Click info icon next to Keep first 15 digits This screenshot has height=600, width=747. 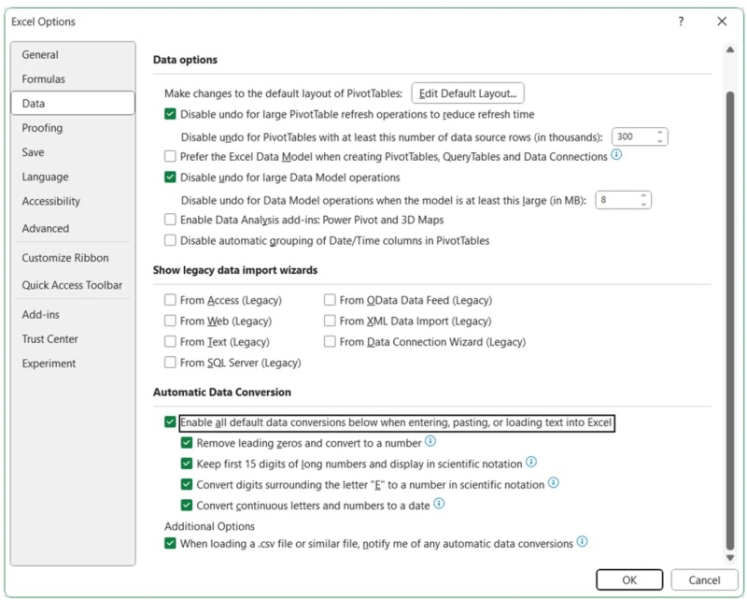point(531,462)
